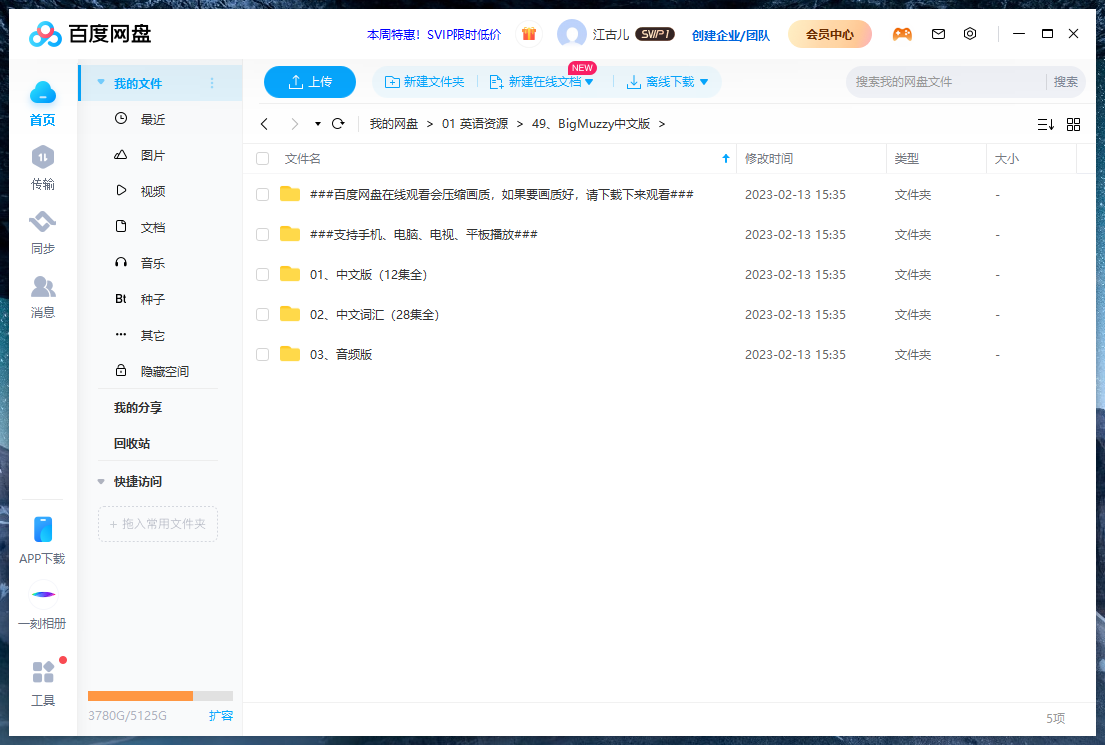Check the select-all checkbox in header
The image size is (1105, 745).
point(262,158)
